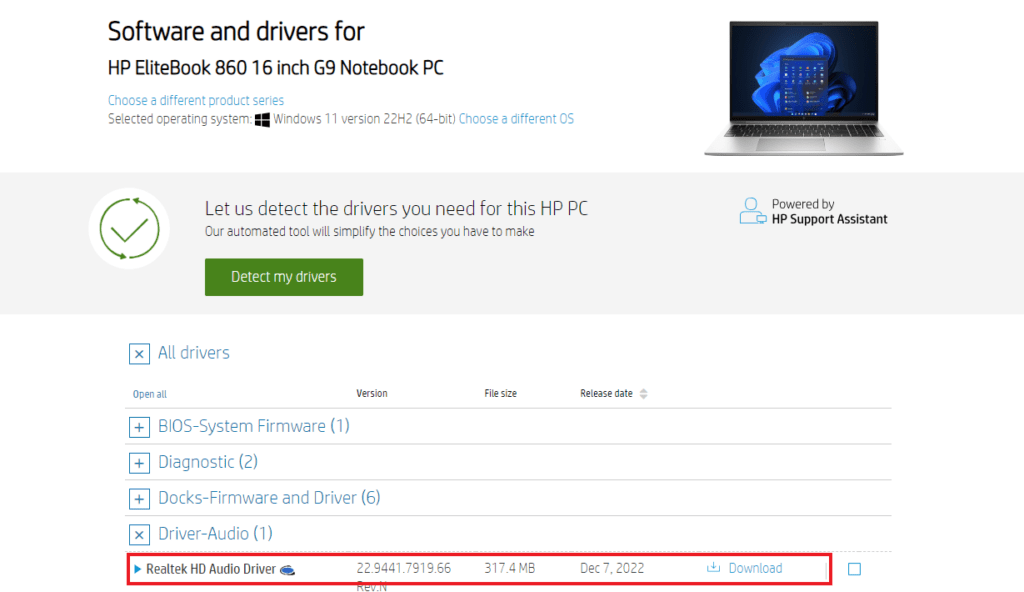This screenshot has width=1024, height=592.
Task: Expand the Docks-Firmware and Driver category
Action: coord(139,498)
